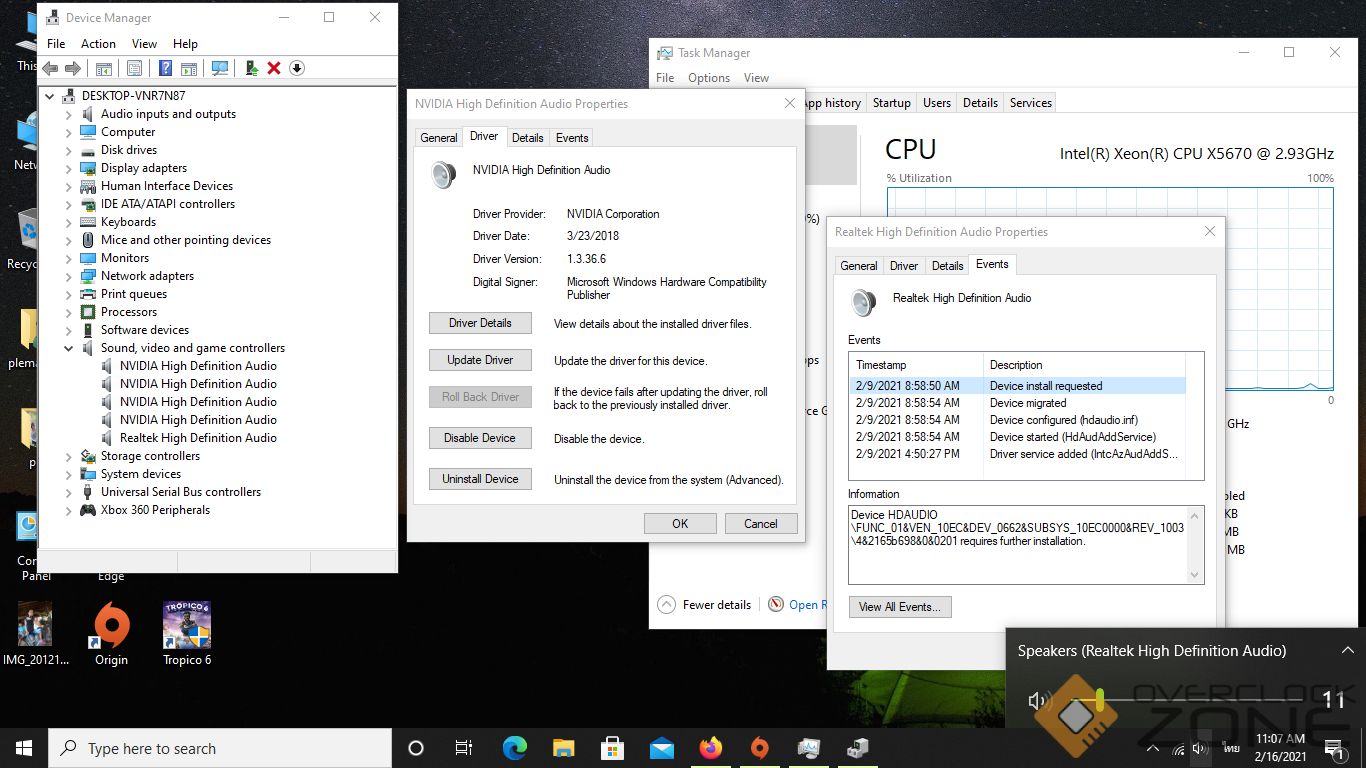Switch to the Details tab in NVIDIA properties

[527, 138]
